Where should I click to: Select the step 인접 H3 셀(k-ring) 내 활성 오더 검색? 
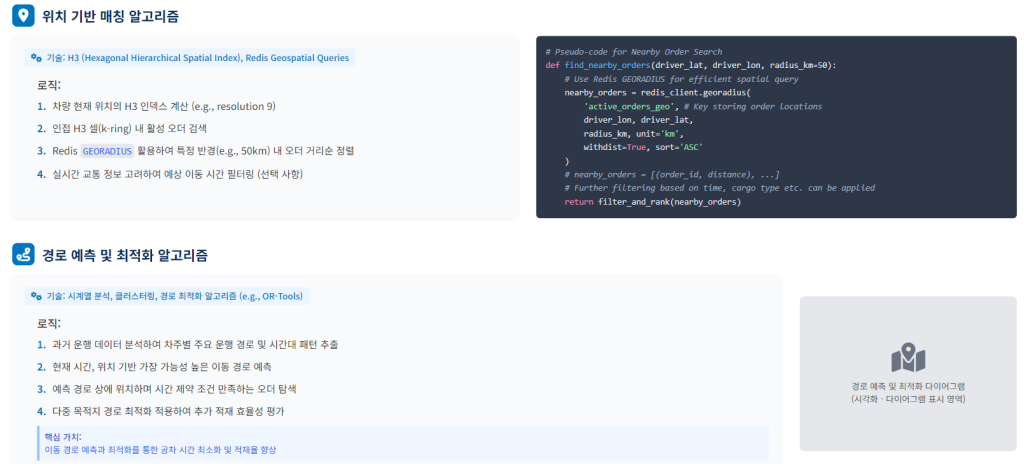coord(129,128)
